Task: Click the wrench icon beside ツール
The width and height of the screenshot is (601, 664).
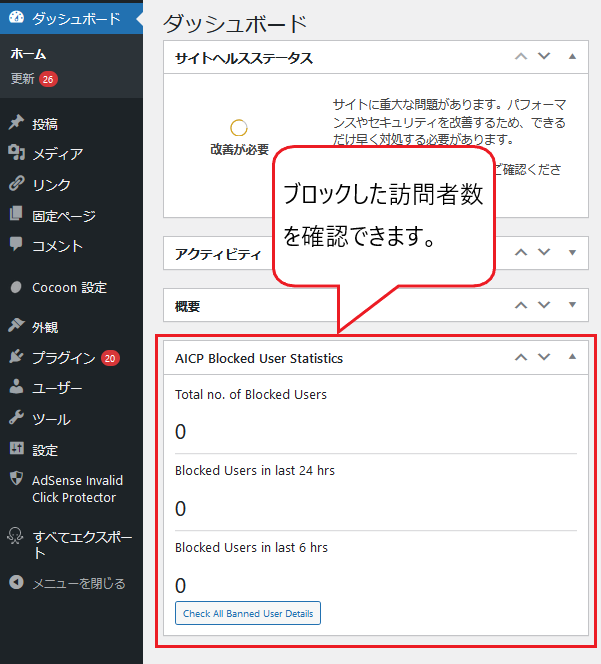Action: click(16, 419)
